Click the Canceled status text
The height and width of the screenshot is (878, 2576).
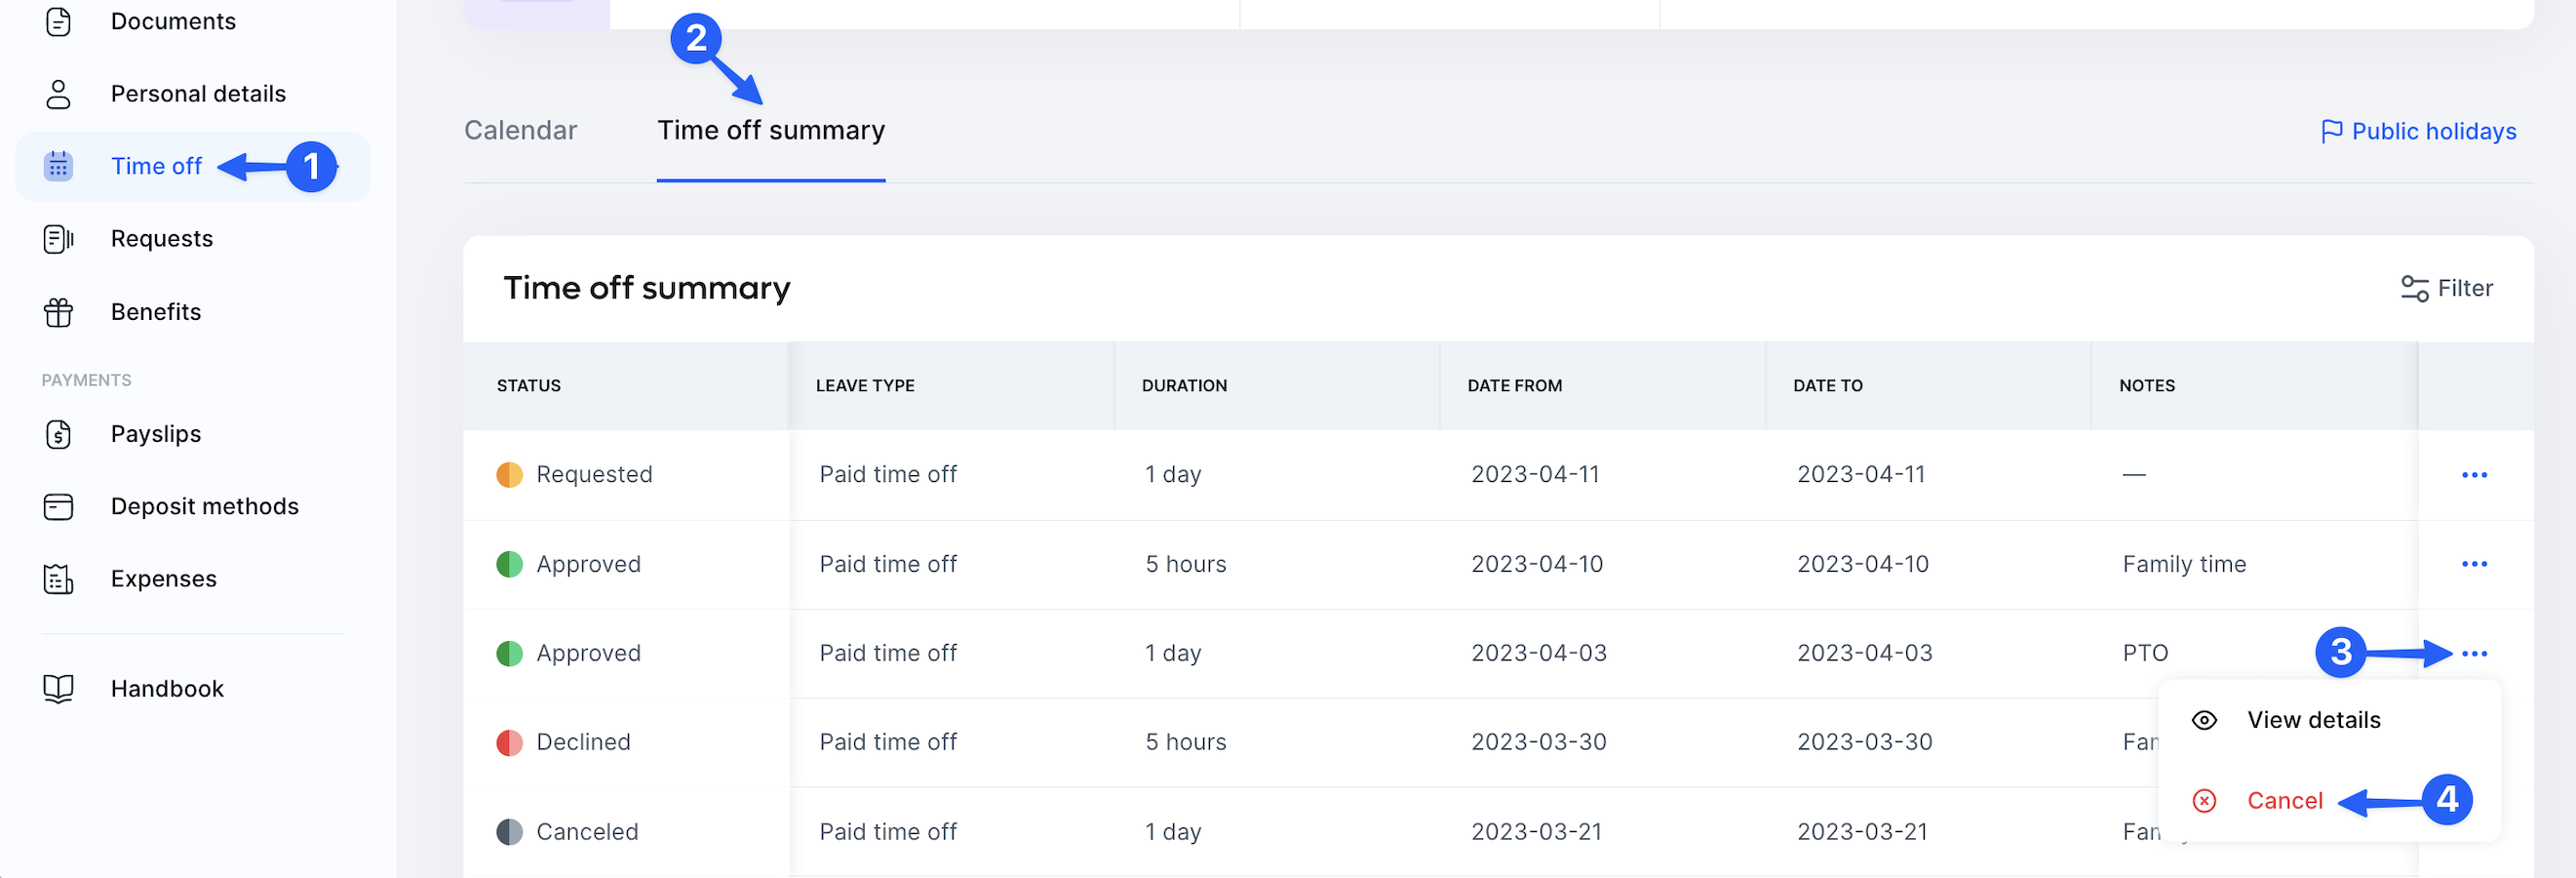[x=587, y=832]
